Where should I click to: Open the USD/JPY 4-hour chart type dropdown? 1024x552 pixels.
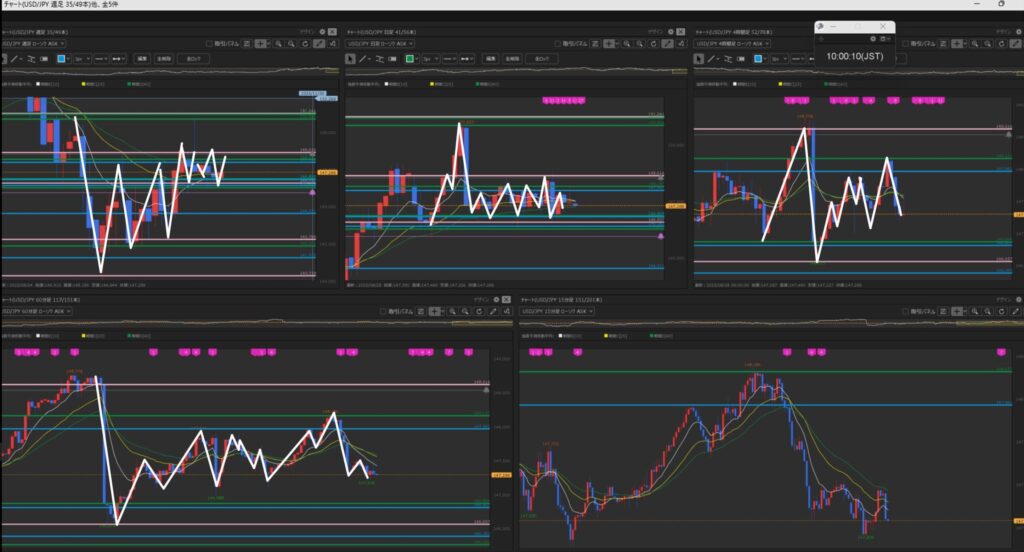732,44
